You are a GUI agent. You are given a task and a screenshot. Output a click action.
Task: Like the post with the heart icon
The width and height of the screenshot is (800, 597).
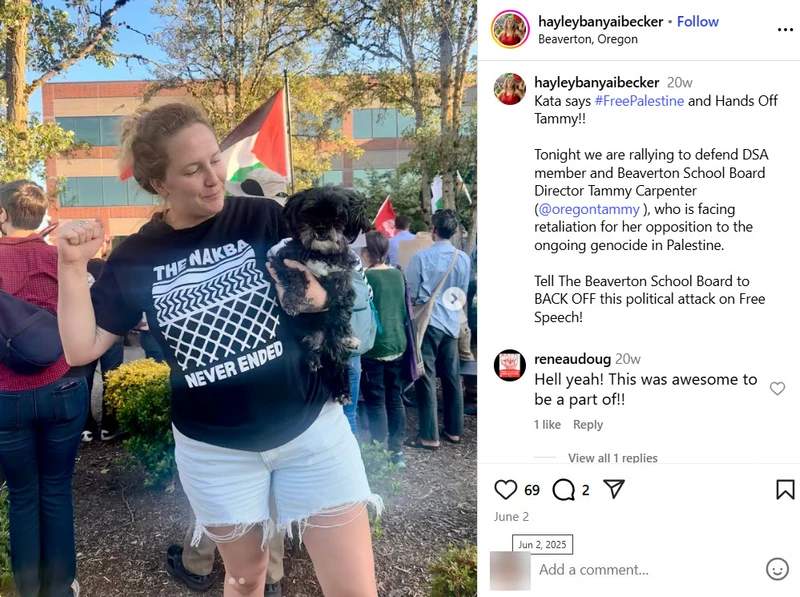(505, 489)
